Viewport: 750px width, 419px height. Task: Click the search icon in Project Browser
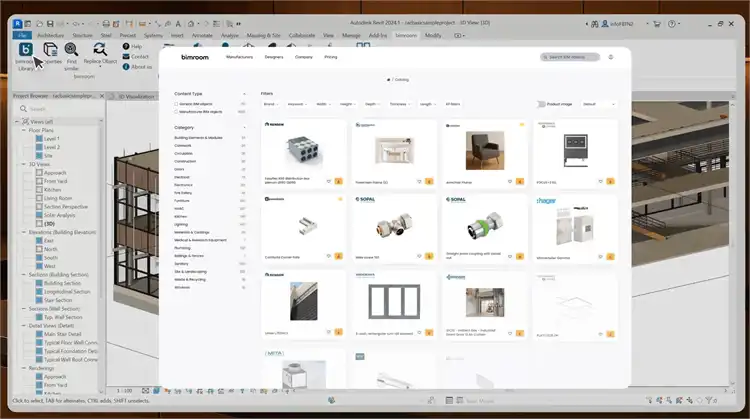coord(23,109)
